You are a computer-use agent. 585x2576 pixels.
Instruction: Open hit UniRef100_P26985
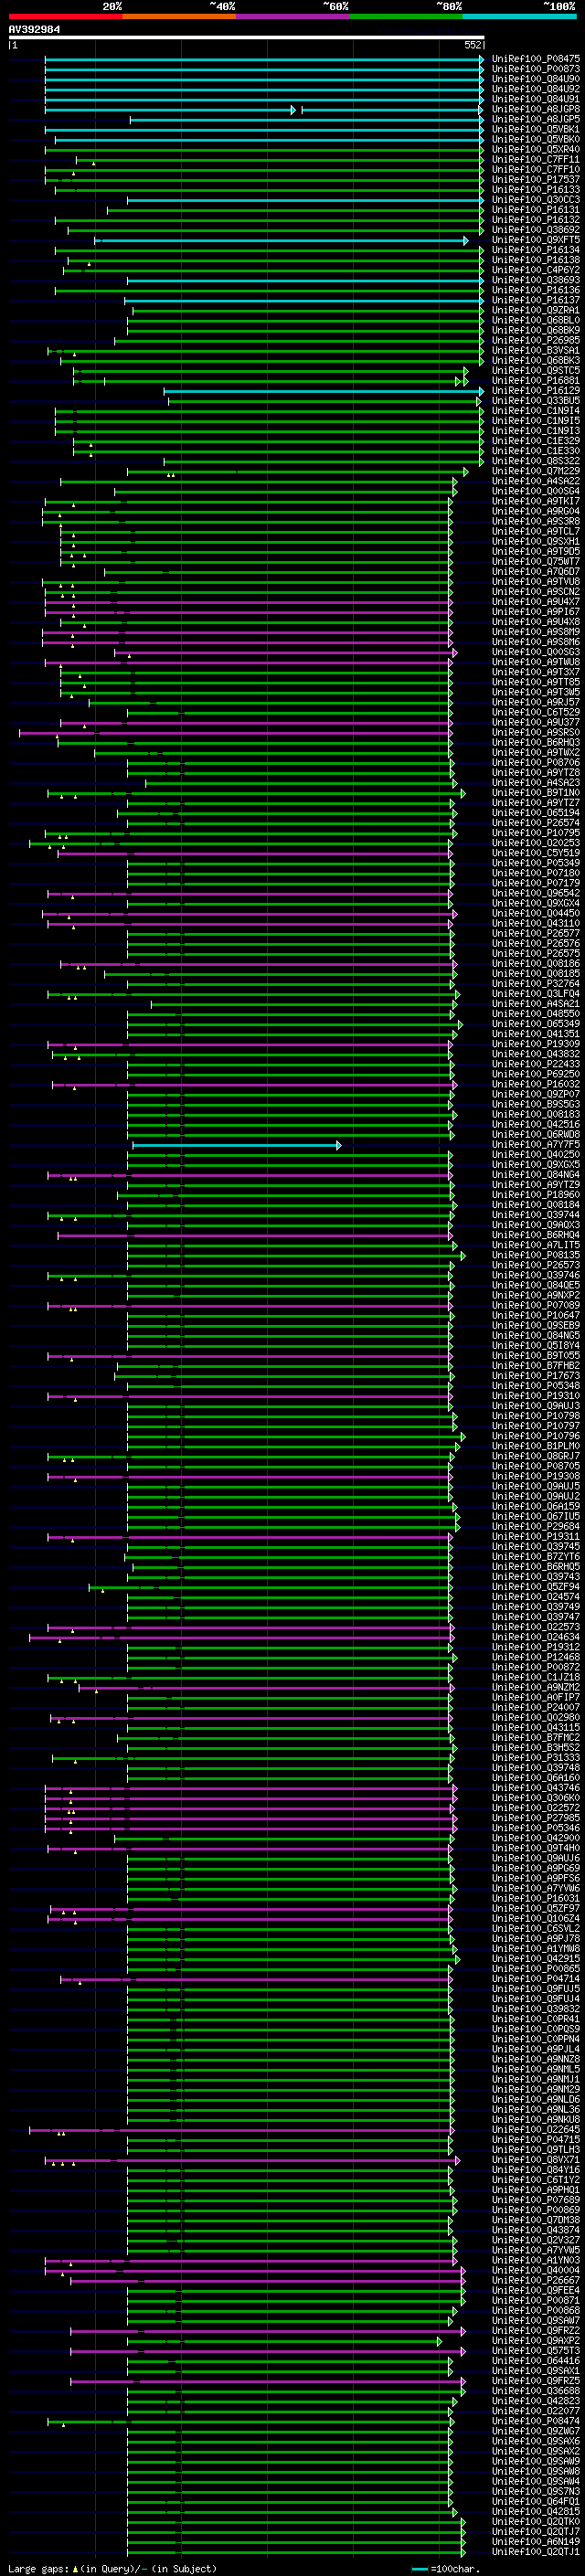tap(536, 340)
